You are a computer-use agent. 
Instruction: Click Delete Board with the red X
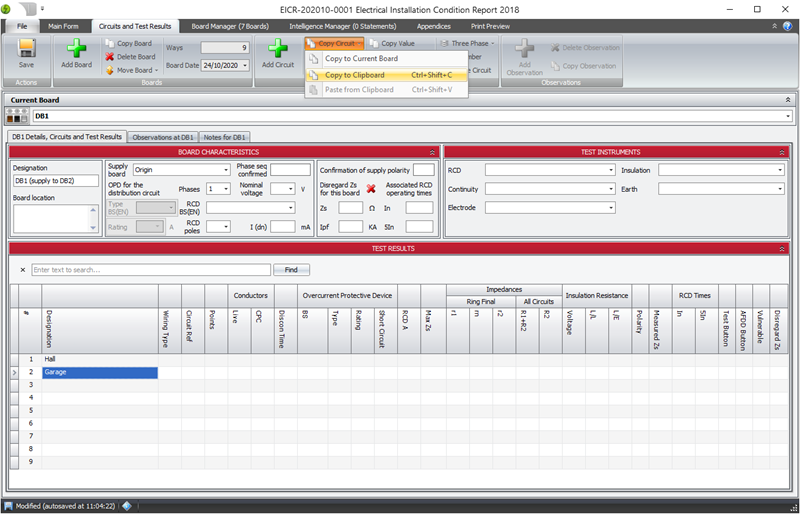pos(131,57)
